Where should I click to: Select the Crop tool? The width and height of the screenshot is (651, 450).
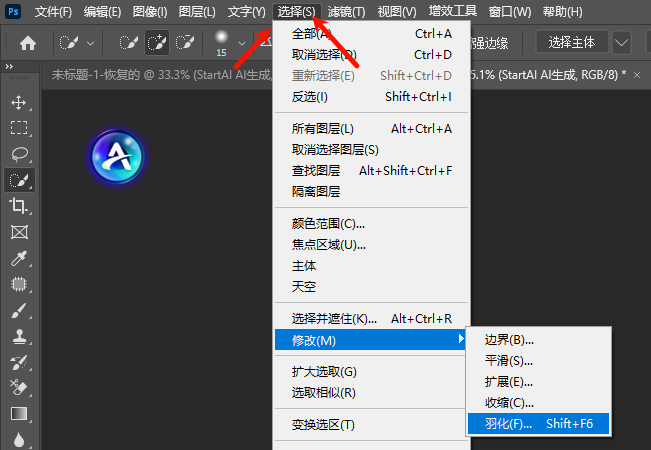[18, 206]
